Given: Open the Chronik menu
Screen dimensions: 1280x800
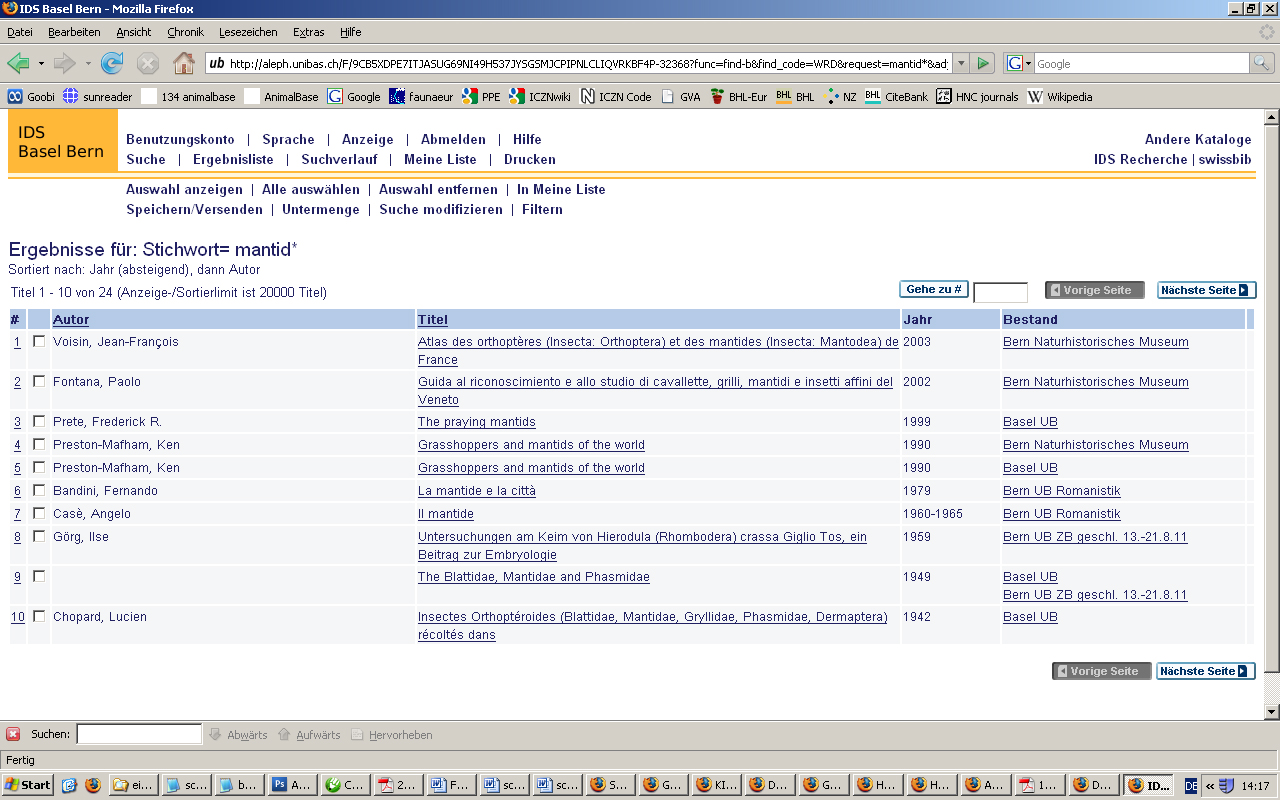Looking at the screenshot, I should 185,32.
